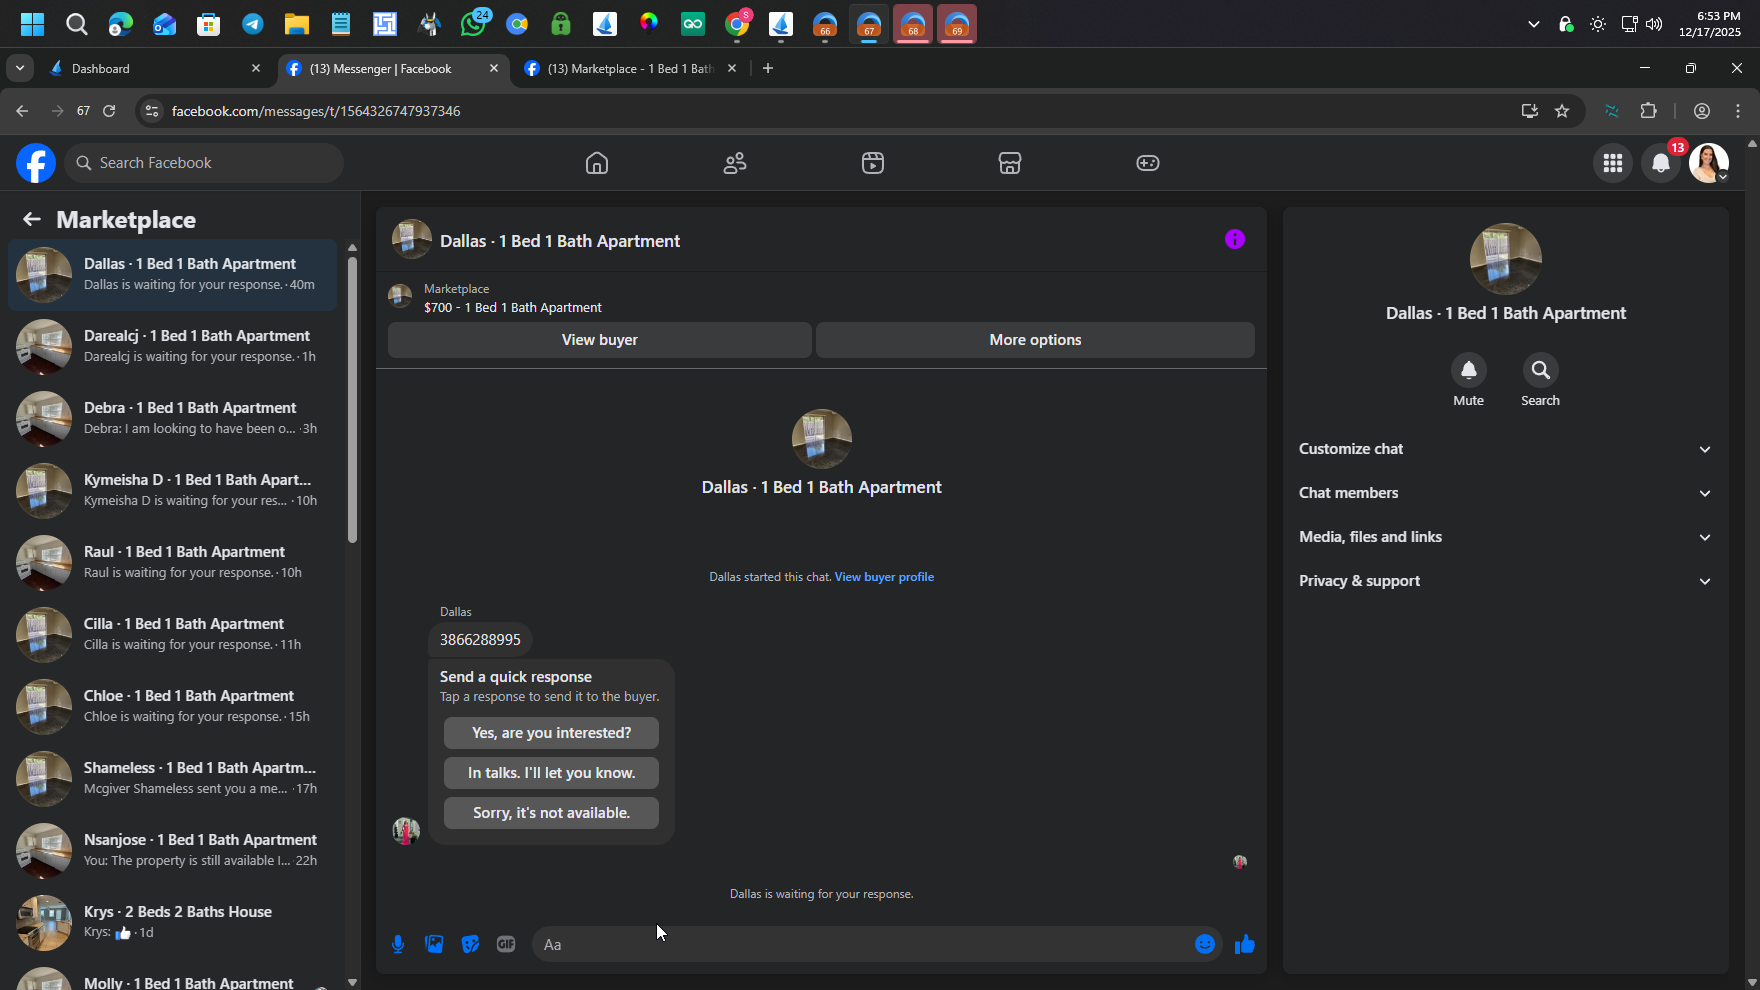Reload the page in browser

tap(109, 111)
